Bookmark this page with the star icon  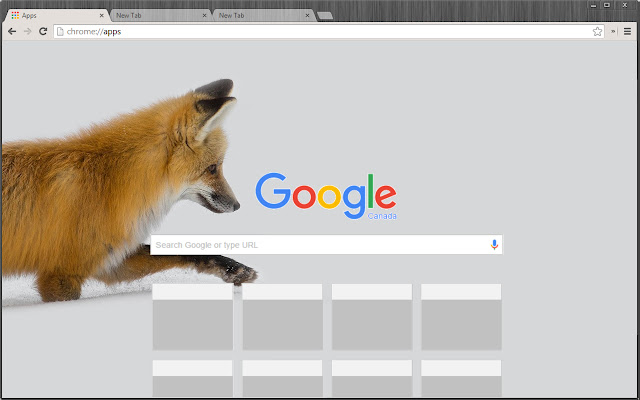[597, 31]
